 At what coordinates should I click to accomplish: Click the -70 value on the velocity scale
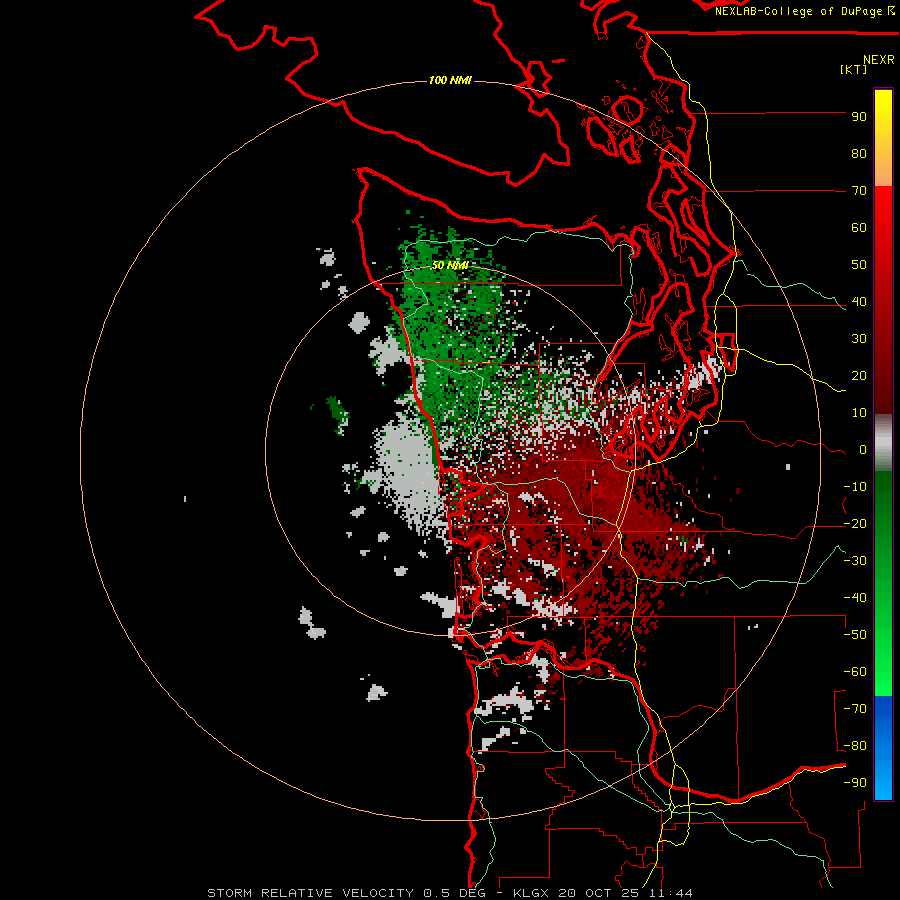tap(855, 709)
